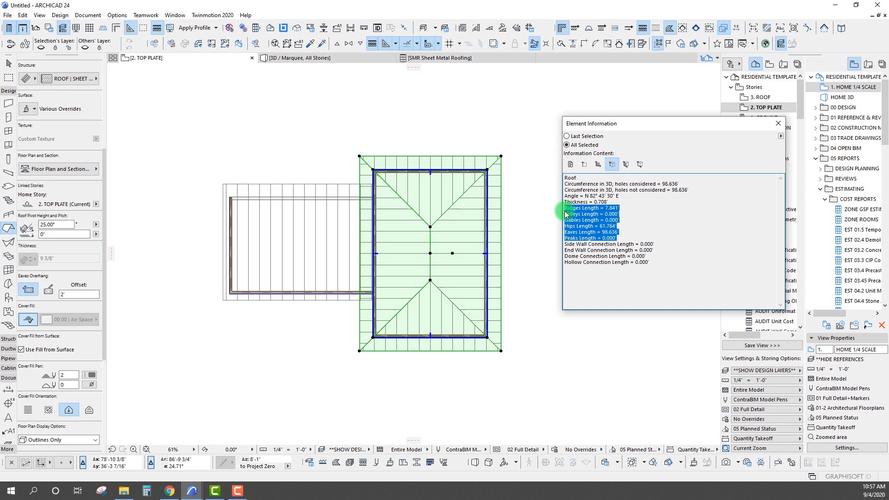
Task: Toggle Use Fill from Surface checkbox
Action: point(22,349)
